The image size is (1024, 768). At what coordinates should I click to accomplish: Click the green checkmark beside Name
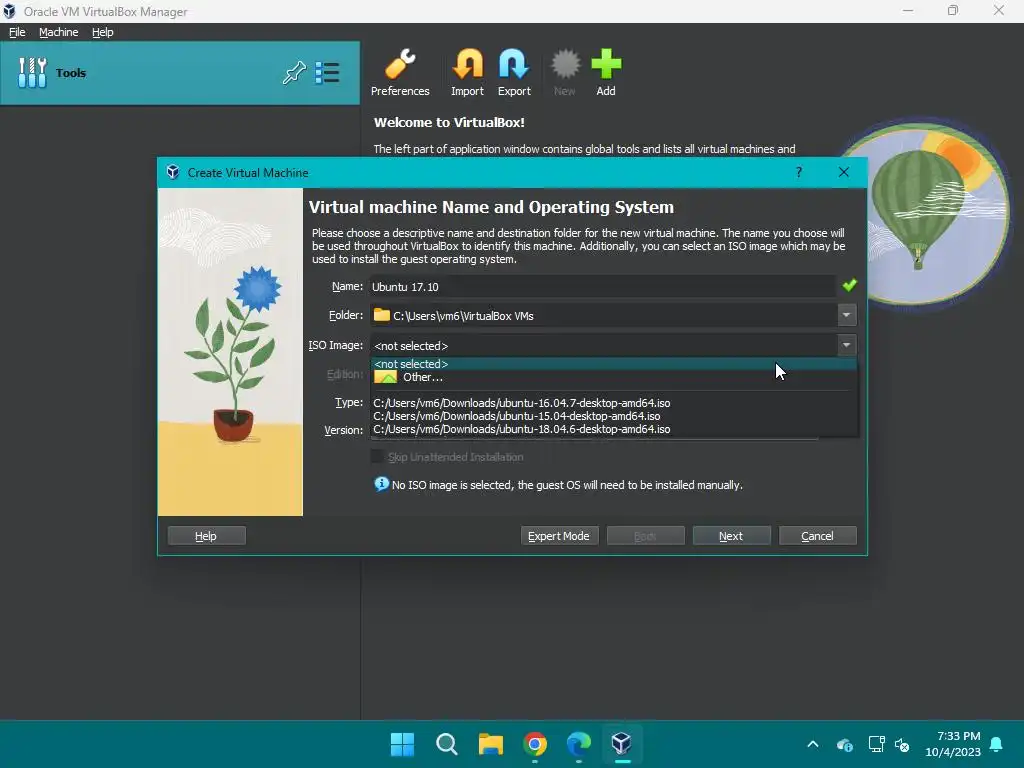(849, 285)
